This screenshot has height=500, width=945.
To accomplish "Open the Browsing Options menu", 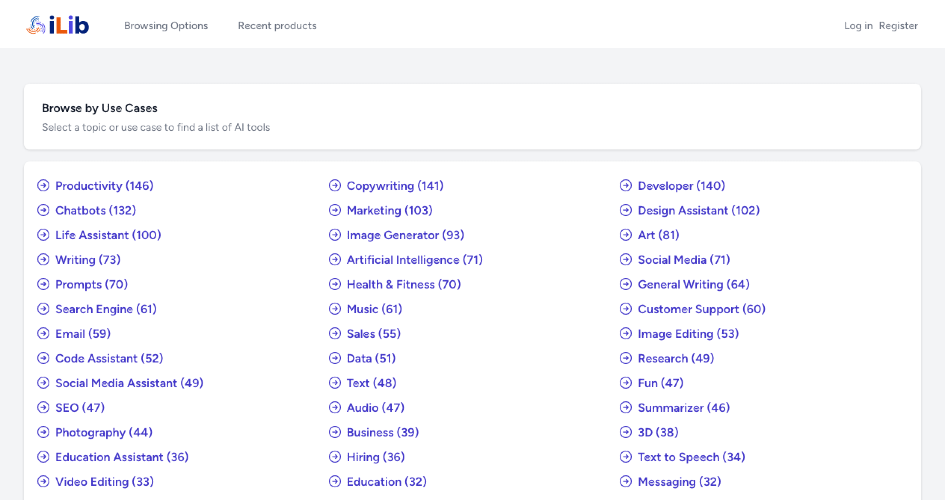I will (x=166, y=26).
